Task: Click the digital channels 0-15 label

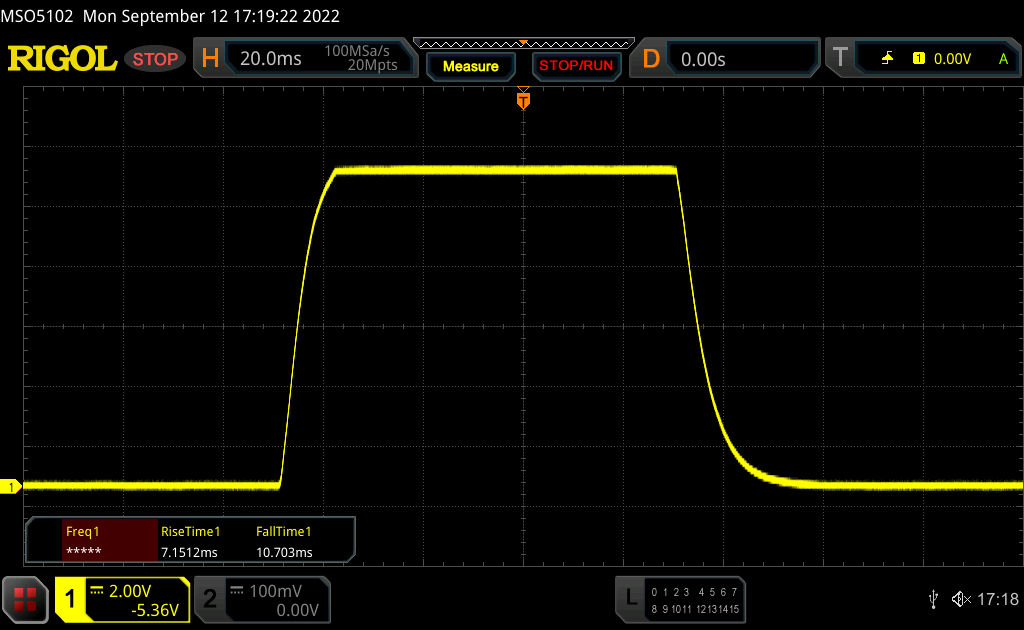Action: [x=695, y=601]
